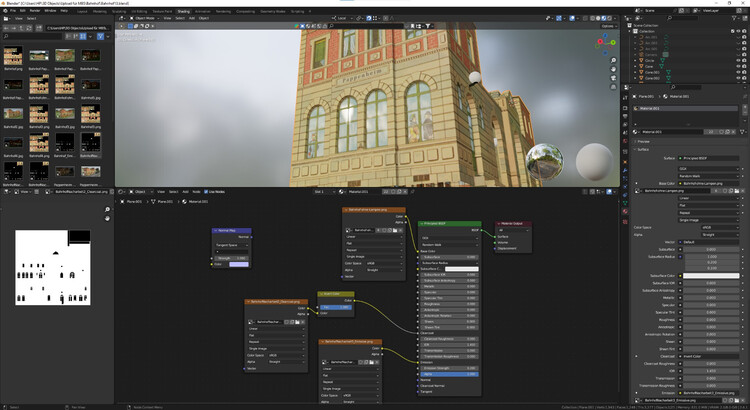This screenshot has width=750, height=410.
Task: Toggle viewport overlays button
Action: click(572, 18)
